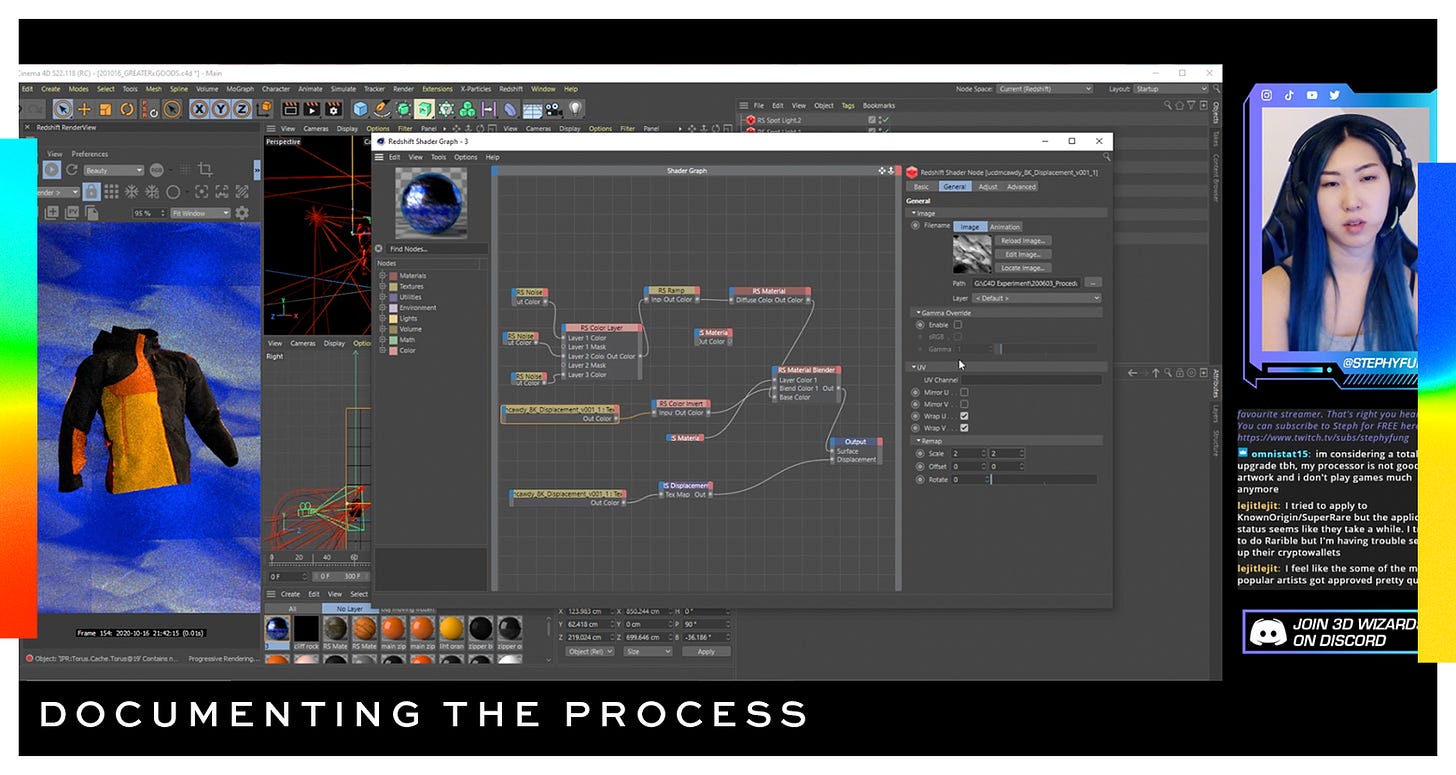Toggle the lock icon in RenderView
1456x775 pixels.
pyautogui.click(x=92, y=191)
